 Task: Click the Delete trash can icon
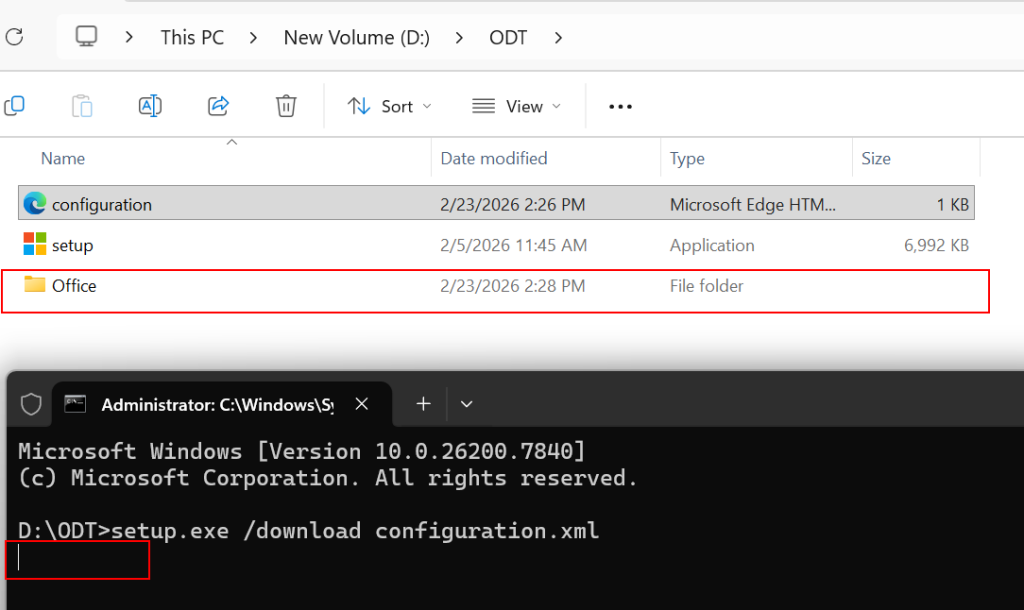coord(286,106)
